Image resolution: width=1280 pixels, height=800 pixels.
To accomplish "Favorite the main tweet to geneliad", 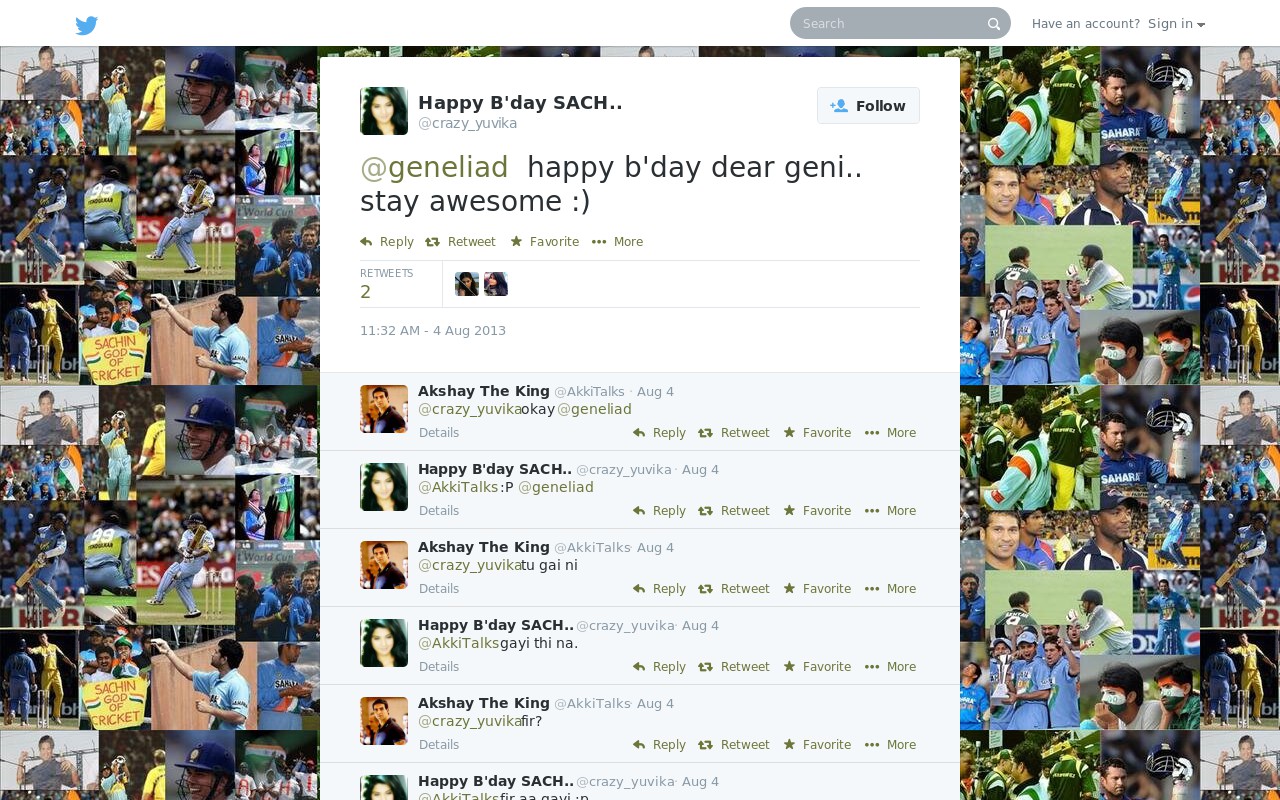I will click(544, 242).
